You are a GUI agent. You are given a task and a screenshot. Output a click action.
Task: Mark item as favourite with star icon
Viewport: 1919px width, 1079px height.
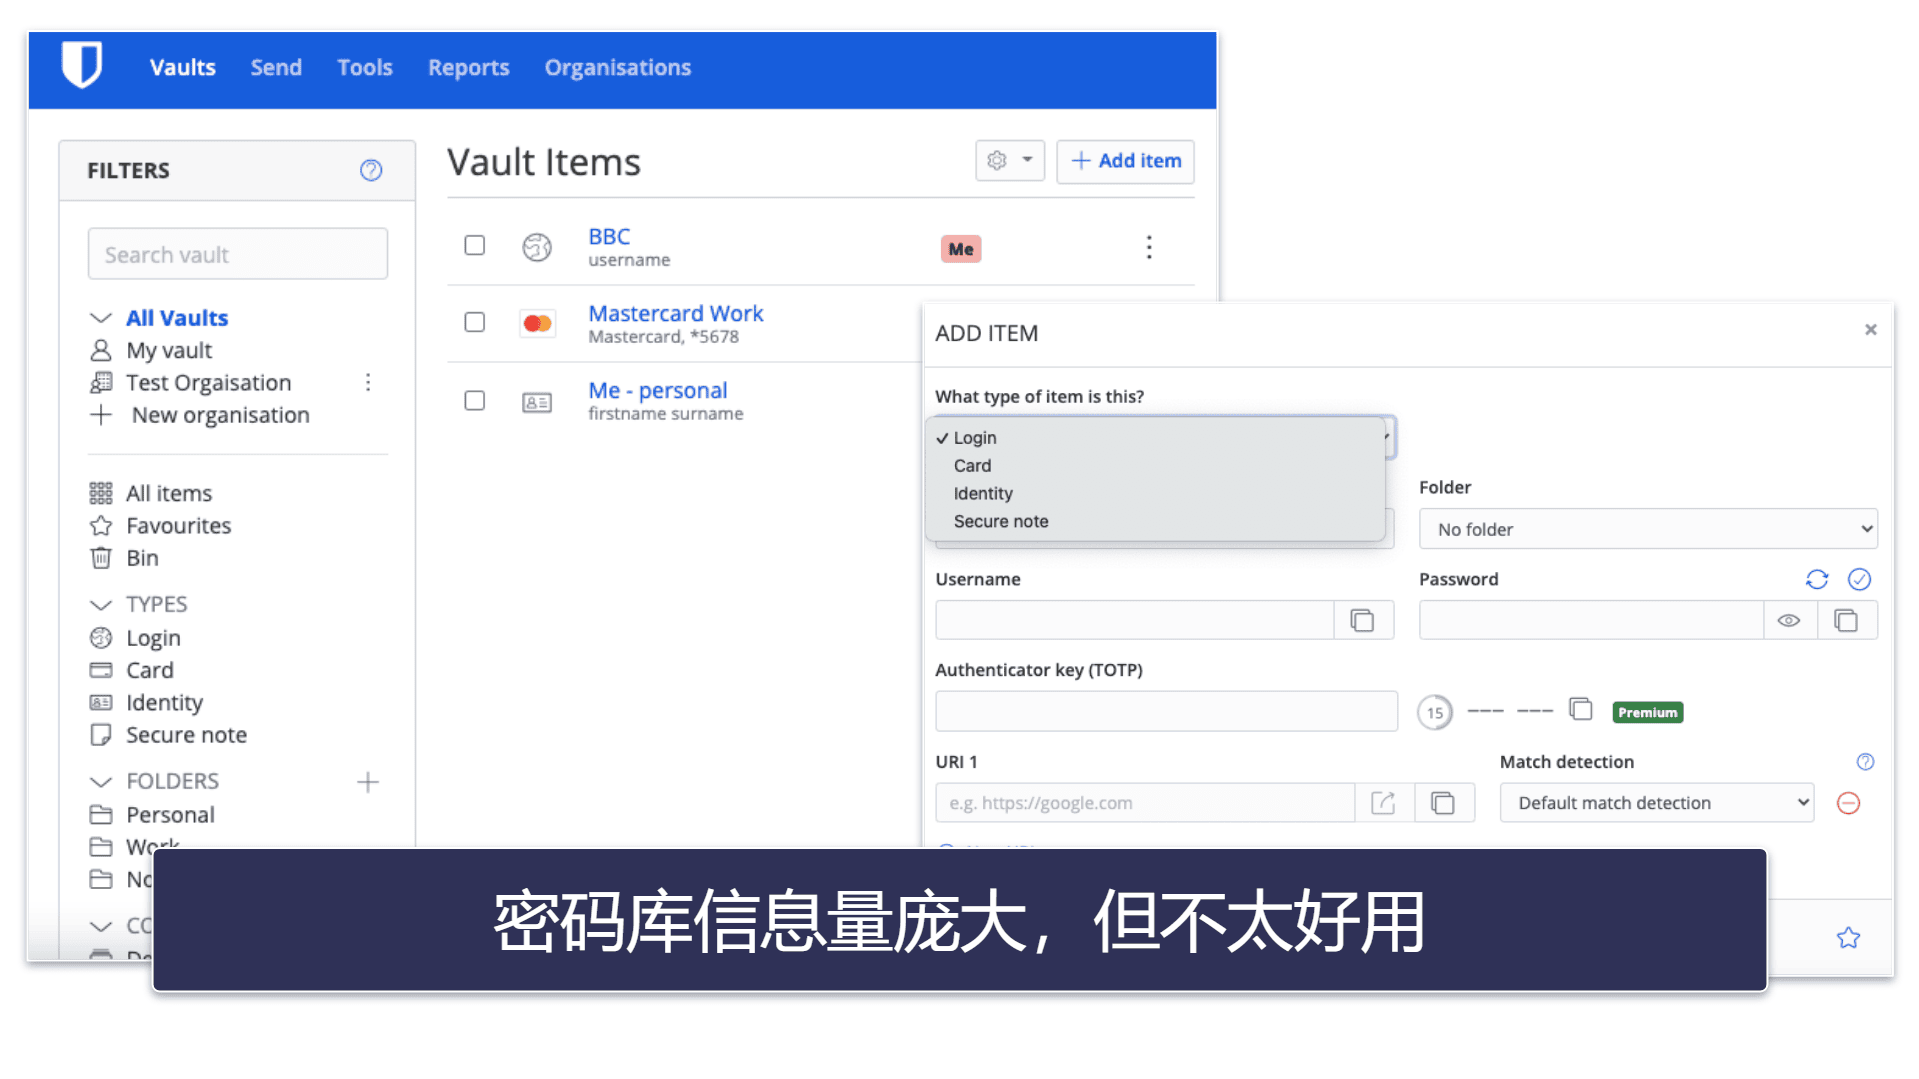[x=1848, y=937]
